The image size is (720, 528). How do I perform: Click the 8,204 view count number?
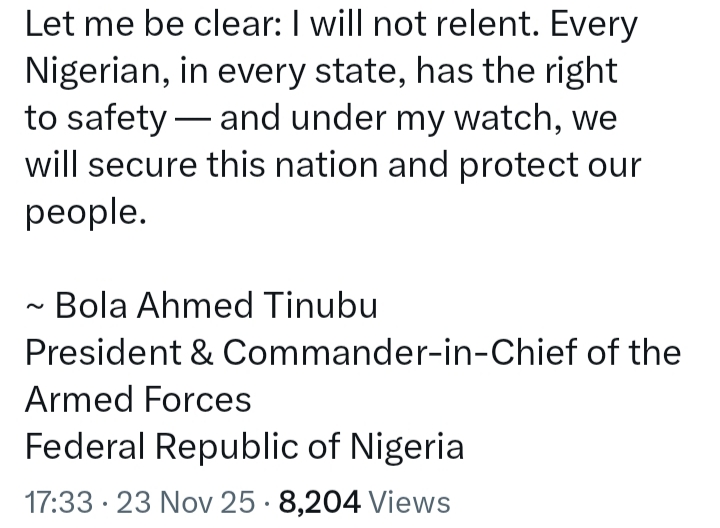tap(320, 501)
